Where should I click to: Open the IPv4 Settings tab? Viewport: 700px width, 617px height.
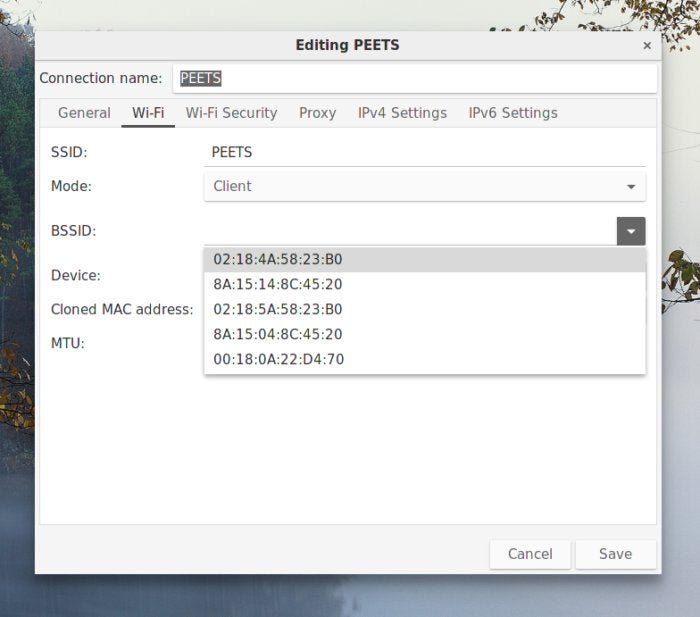pyautogui.click(x=402, y=113)
